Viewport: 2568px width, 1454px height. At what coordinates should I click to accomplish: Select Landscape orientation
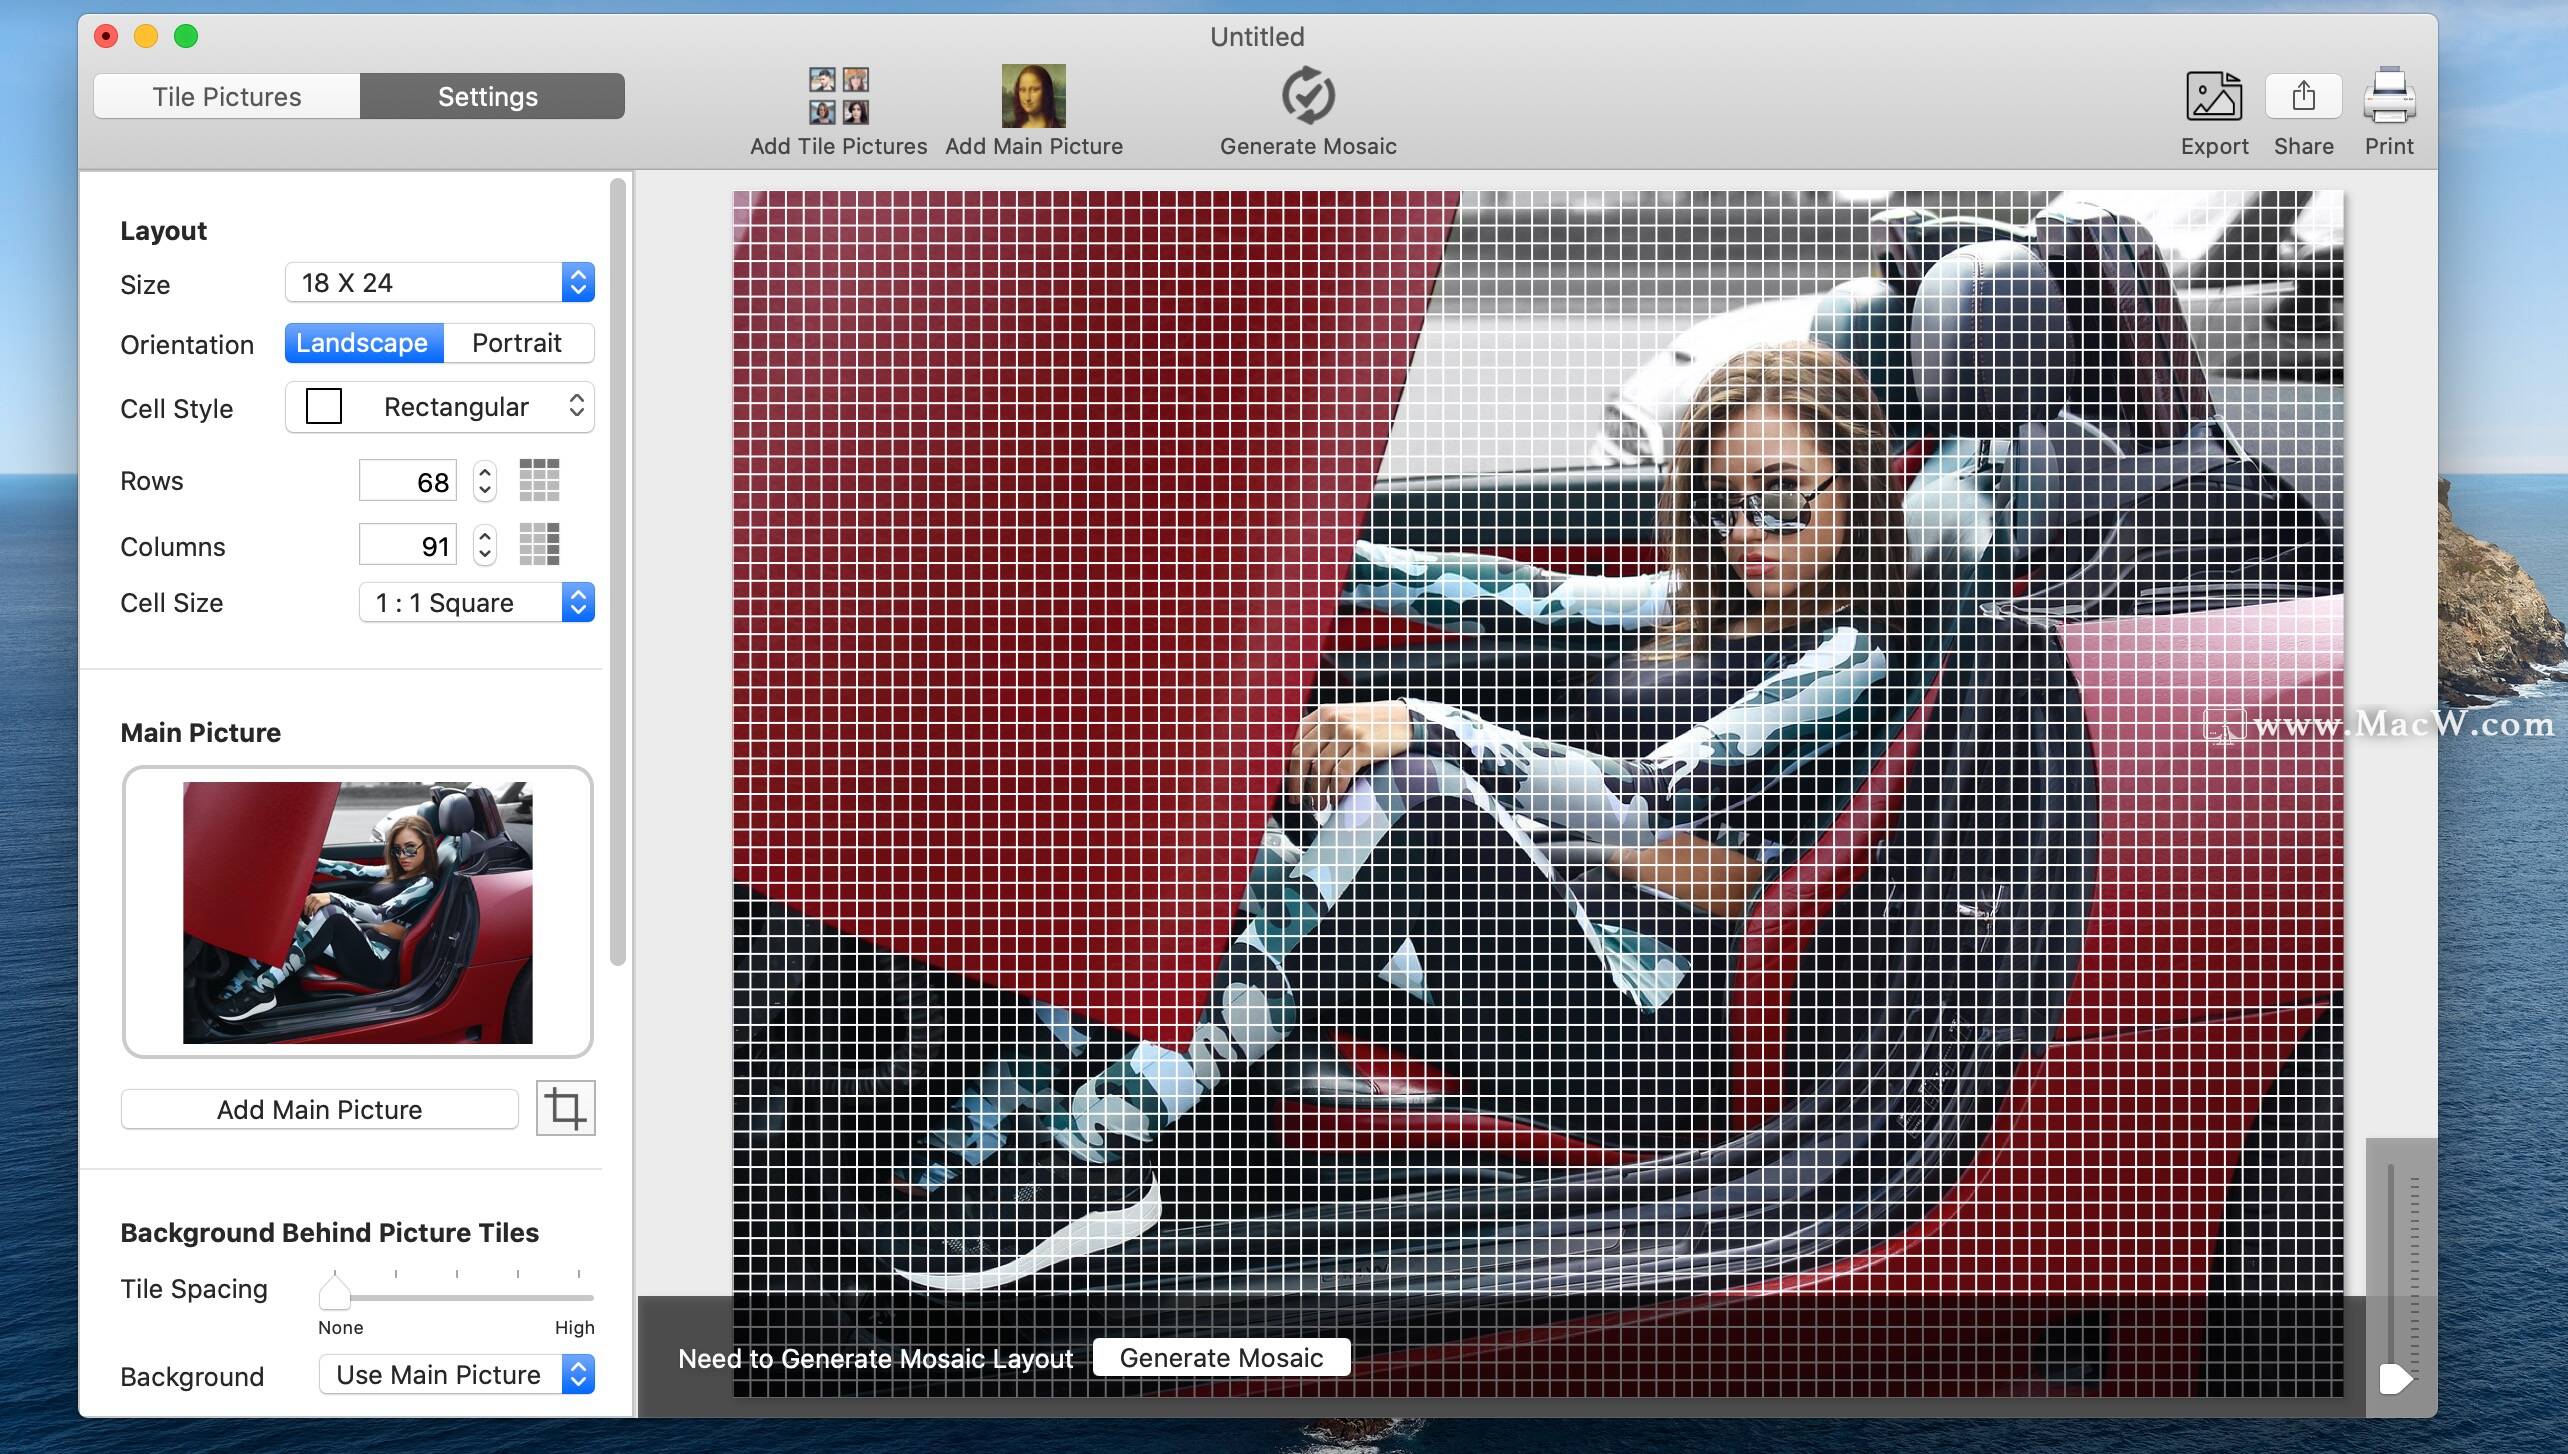click(x=364, y=343)
